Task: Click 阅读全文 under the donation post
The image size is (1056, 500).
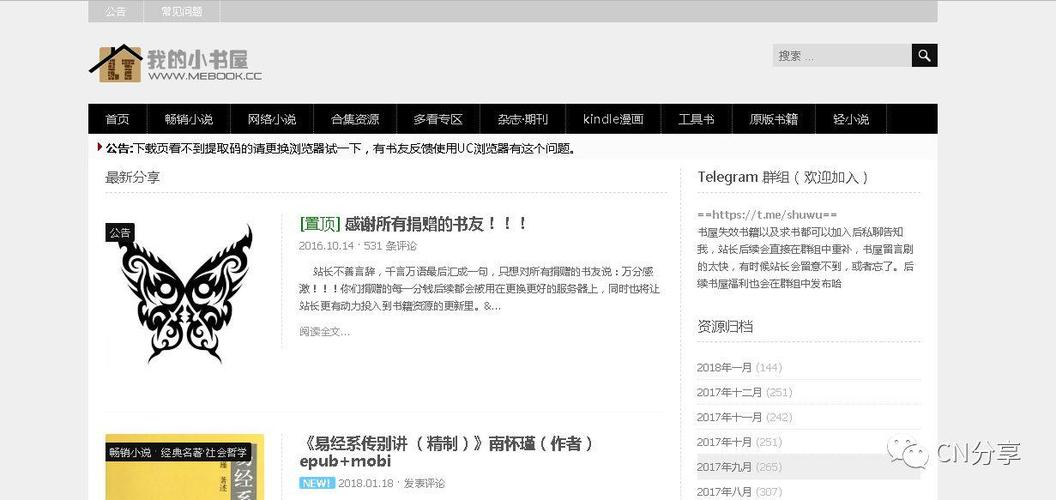Action: [x=325, y=332]
